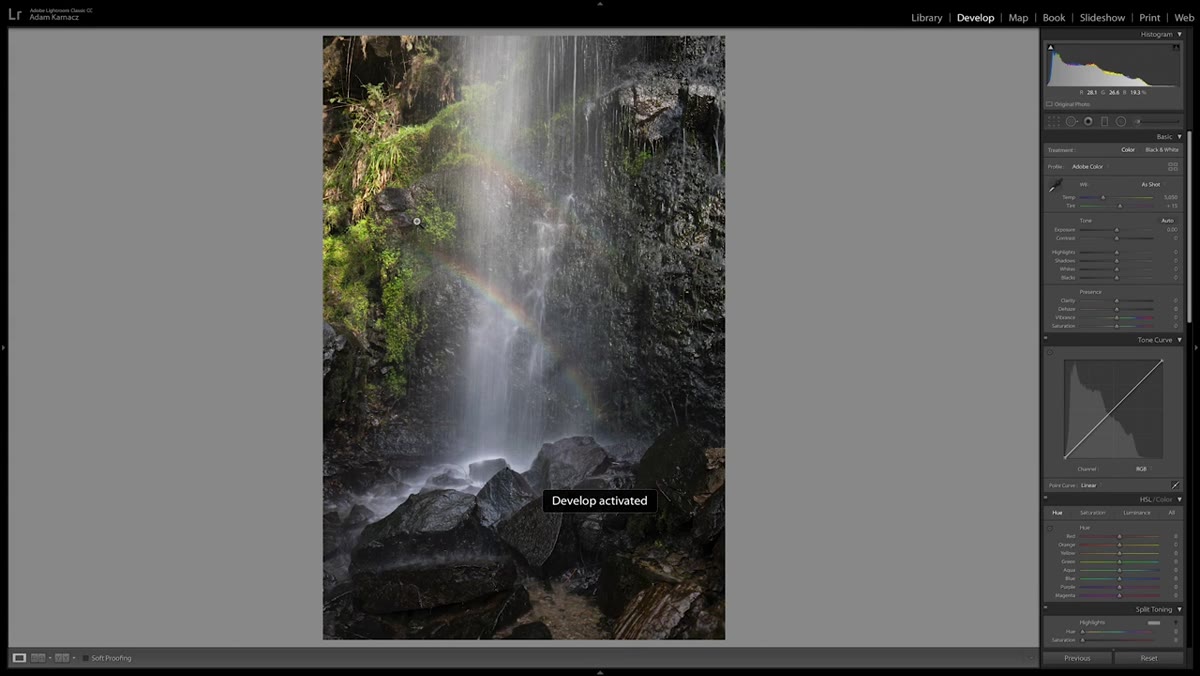Collapse the Histogram panel

tap(1179, 34)
